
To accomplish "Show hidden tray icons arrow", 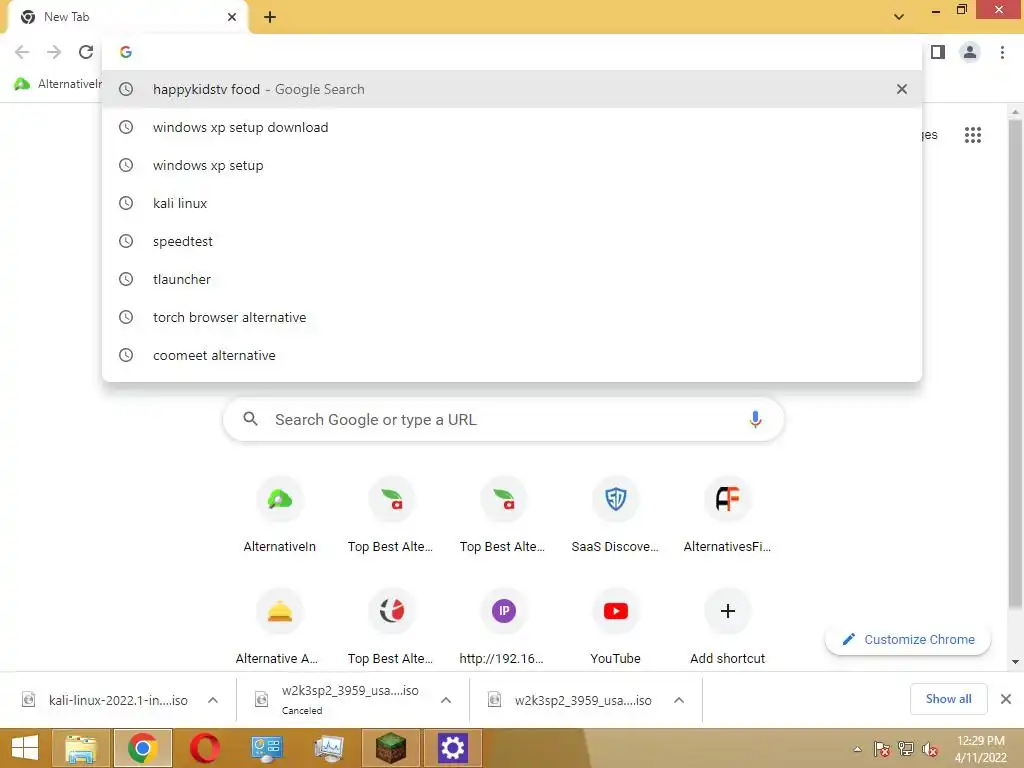I will pyautogui.click(x=857, y=749).
